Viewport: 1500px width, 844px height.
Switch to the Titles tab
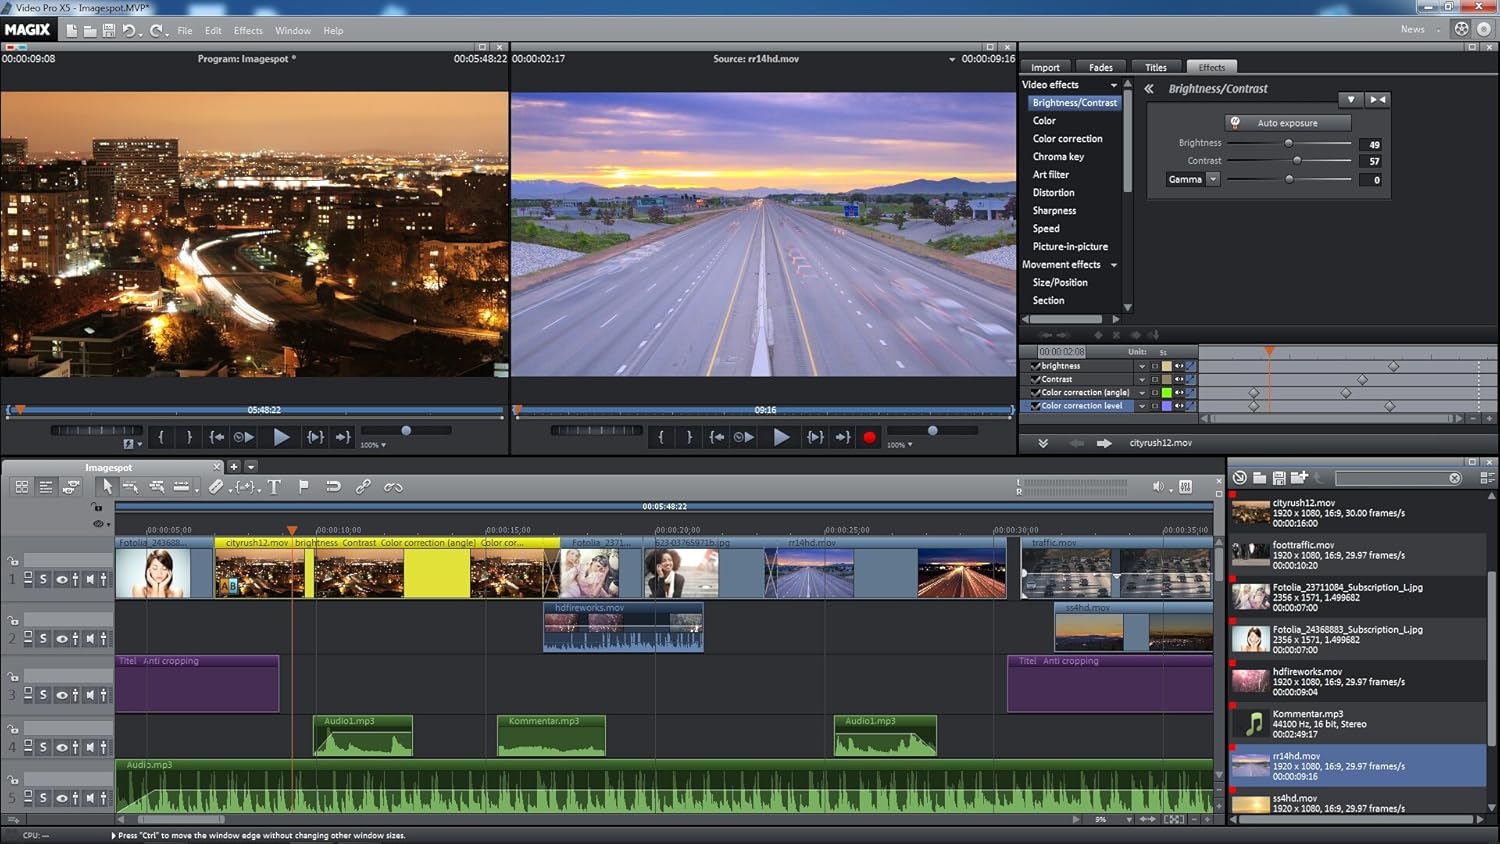(x=1155, y=68)
